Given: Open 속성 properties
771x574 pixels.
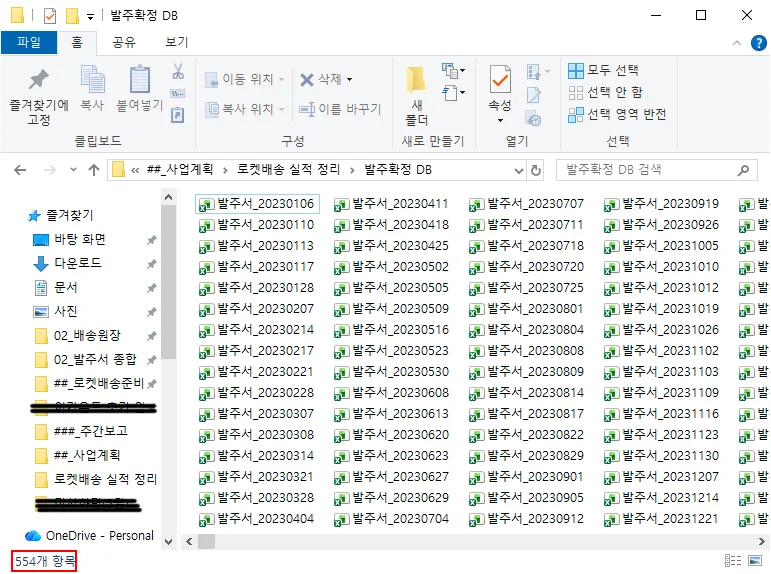Looking at the screenshot, I should pyautogui.click(x=500, y=88).
